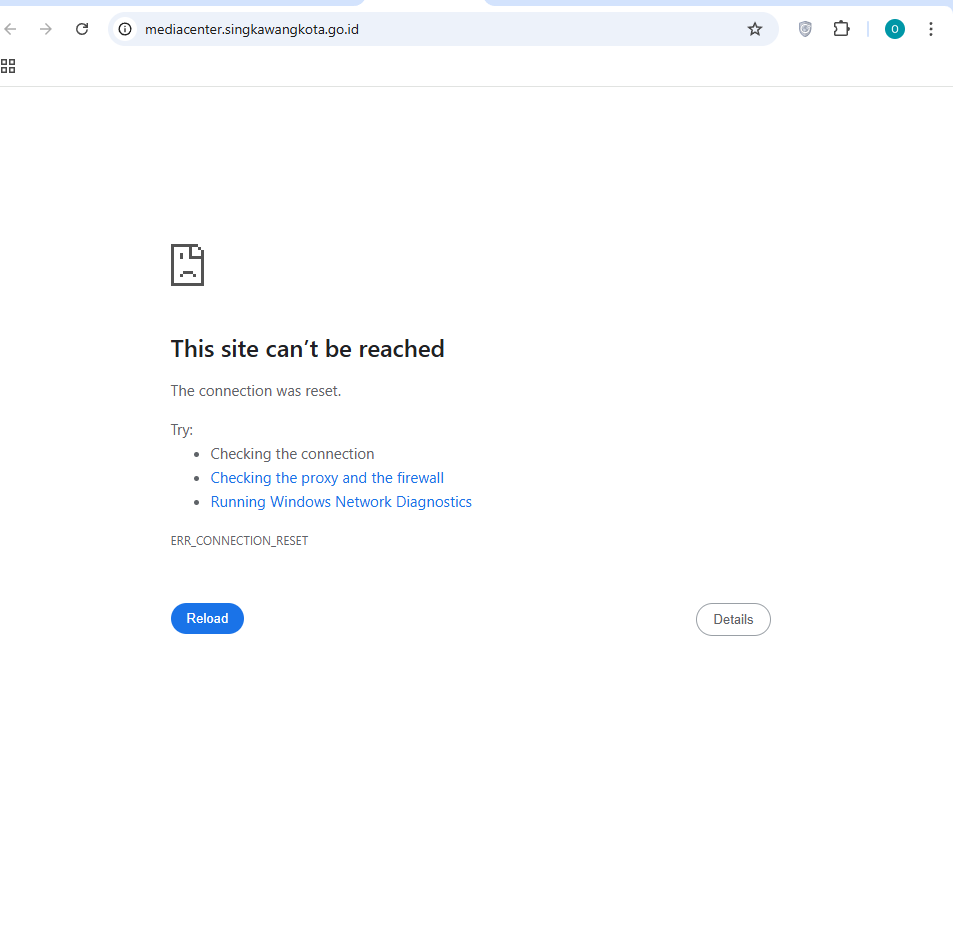This screenshot has height=934, width=953.
Task: Open the apps grid shortcut in bookmarks bar
Action: [8, 66]
